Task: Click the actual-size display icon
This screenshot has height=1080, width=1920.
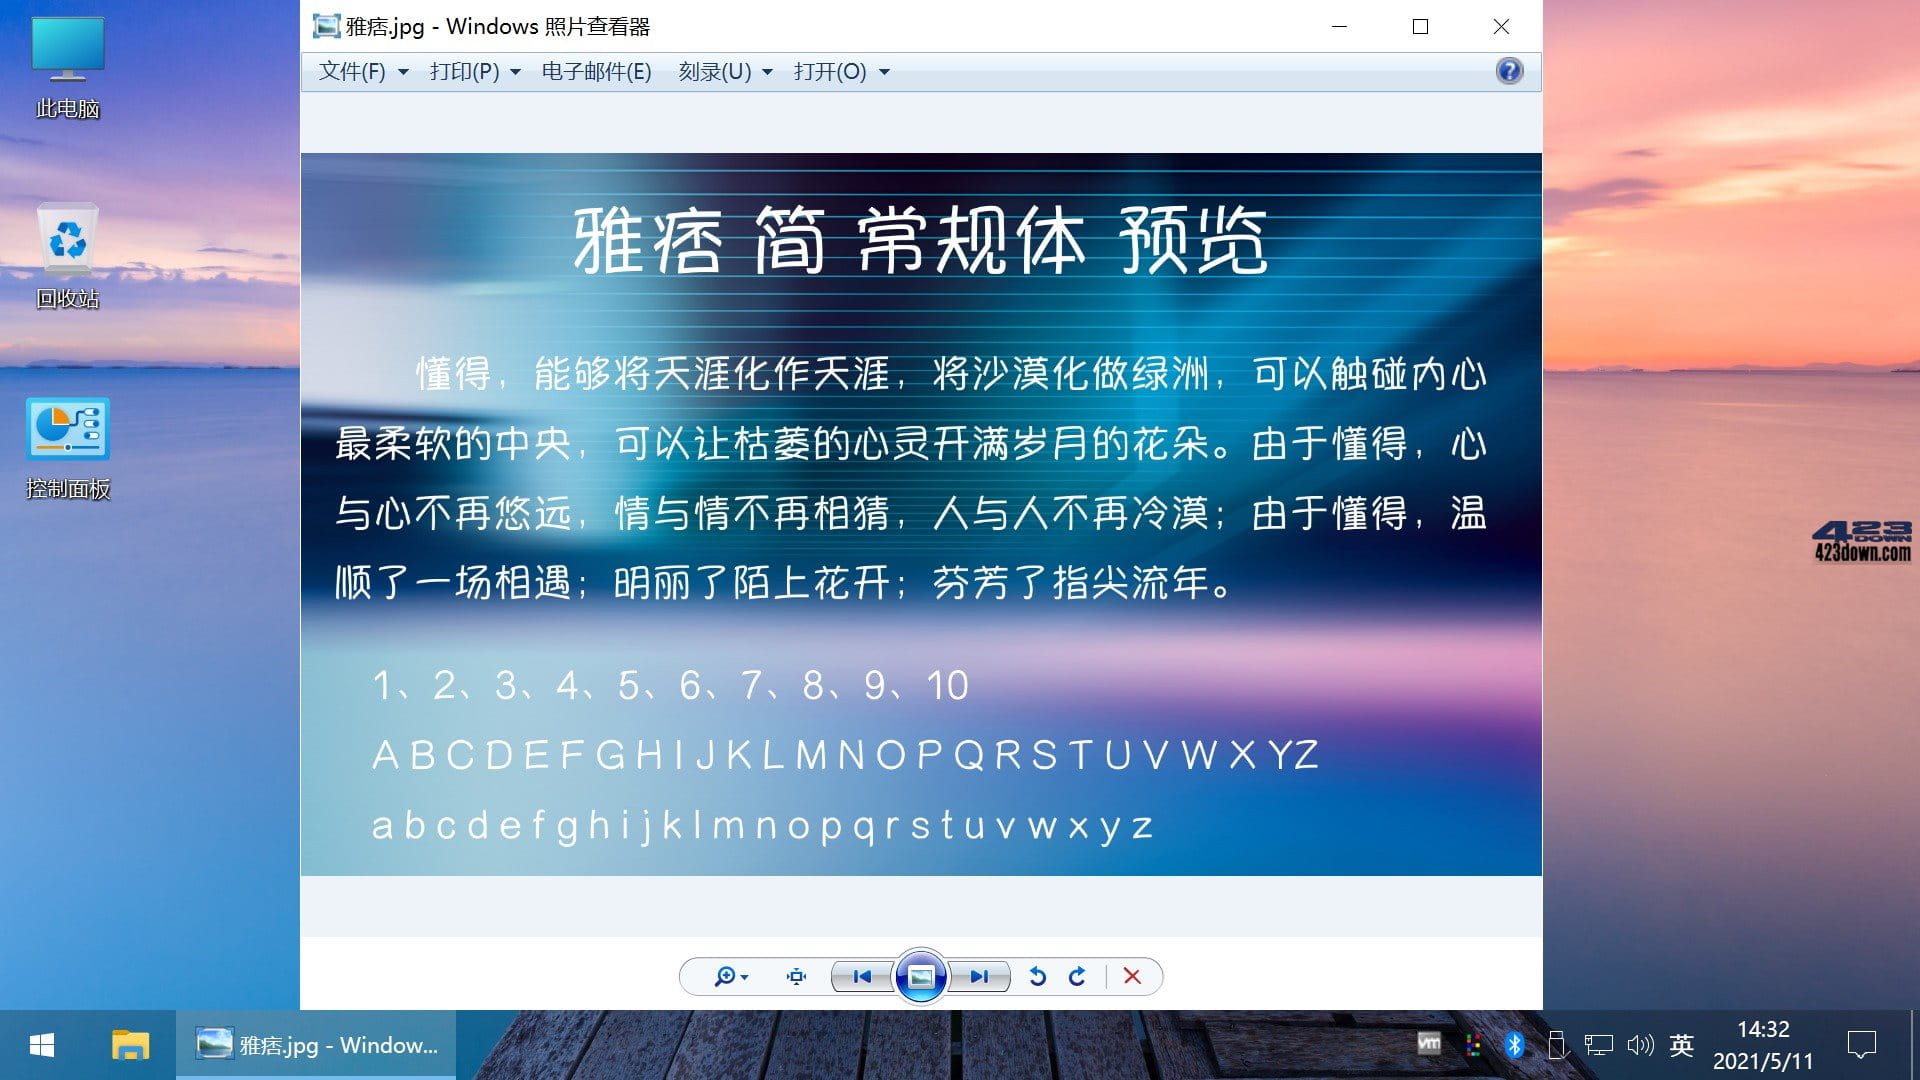Action: pos(795,977)
